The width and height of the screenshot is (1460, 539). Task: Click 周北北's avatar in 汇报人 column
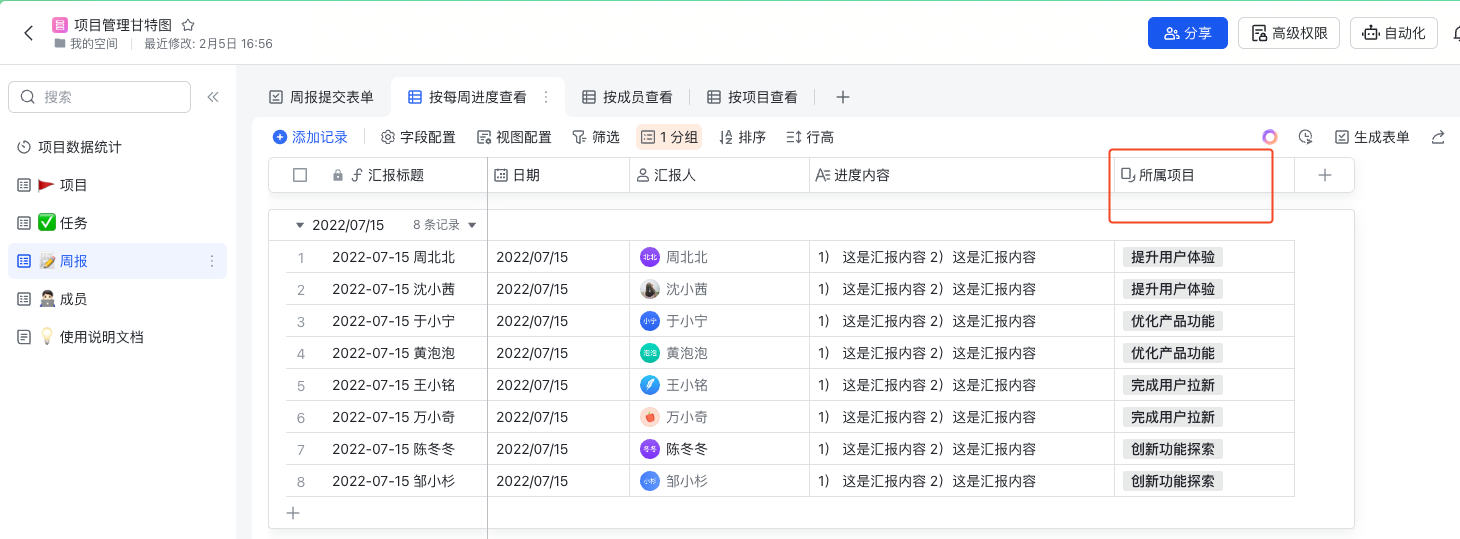[650, 257]
